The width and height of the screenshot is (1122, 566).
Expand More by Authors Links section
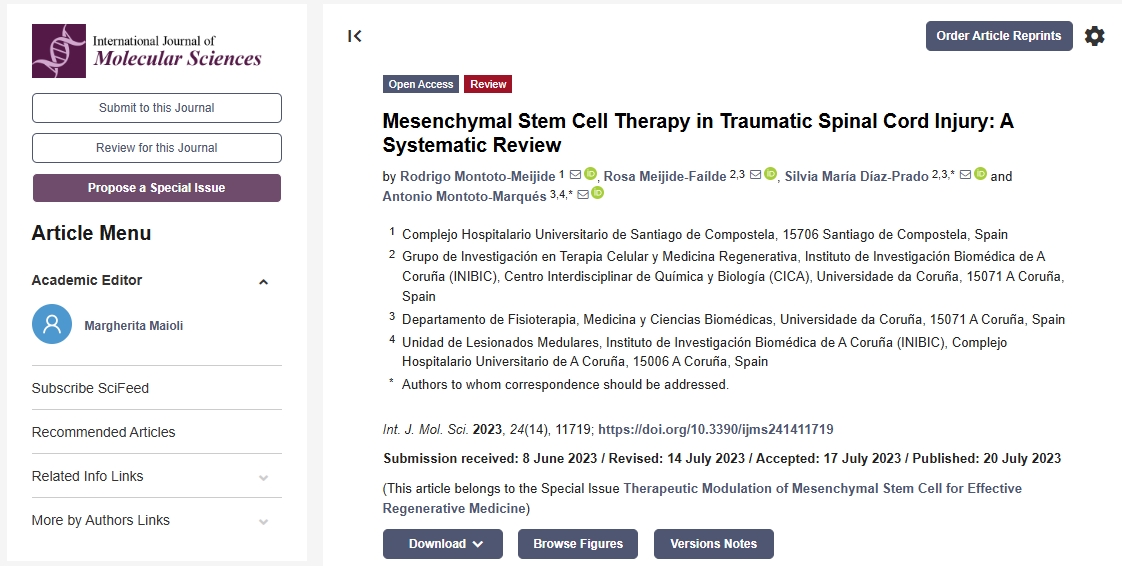coord(263,521)
